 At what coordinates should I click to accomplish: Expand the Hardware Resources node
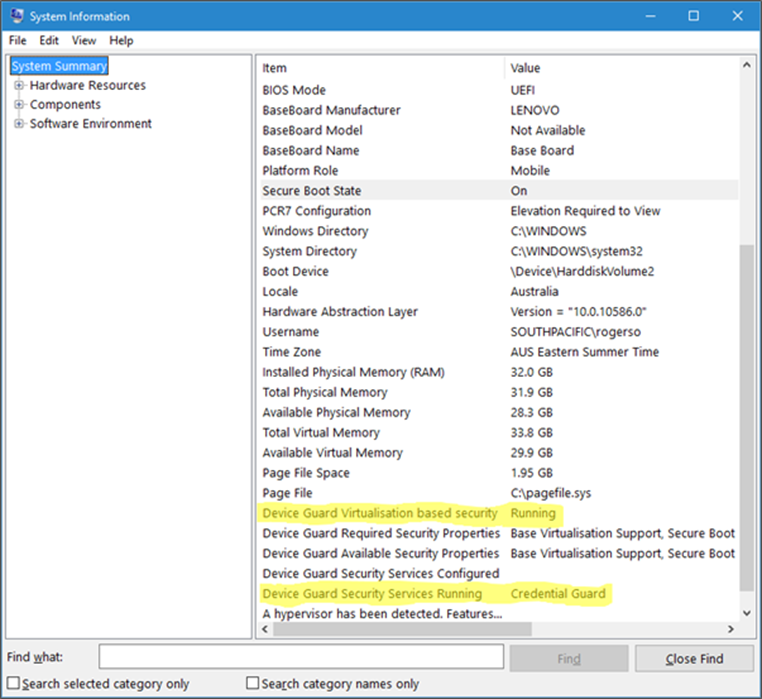(x=19, y=86)
